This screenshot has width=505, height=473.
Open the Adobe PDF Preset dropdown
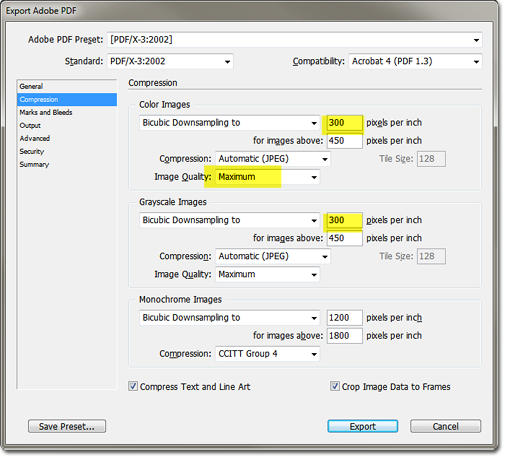294,40
